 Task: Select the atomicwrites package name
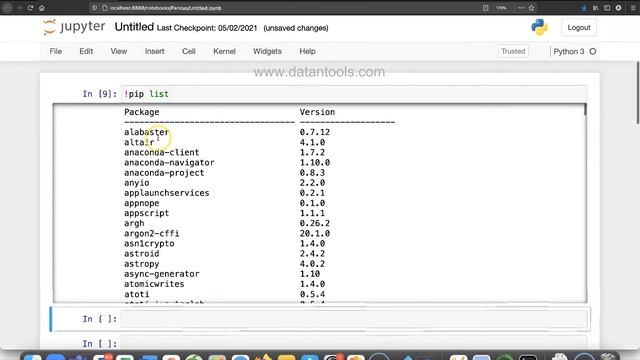(154, 284)
